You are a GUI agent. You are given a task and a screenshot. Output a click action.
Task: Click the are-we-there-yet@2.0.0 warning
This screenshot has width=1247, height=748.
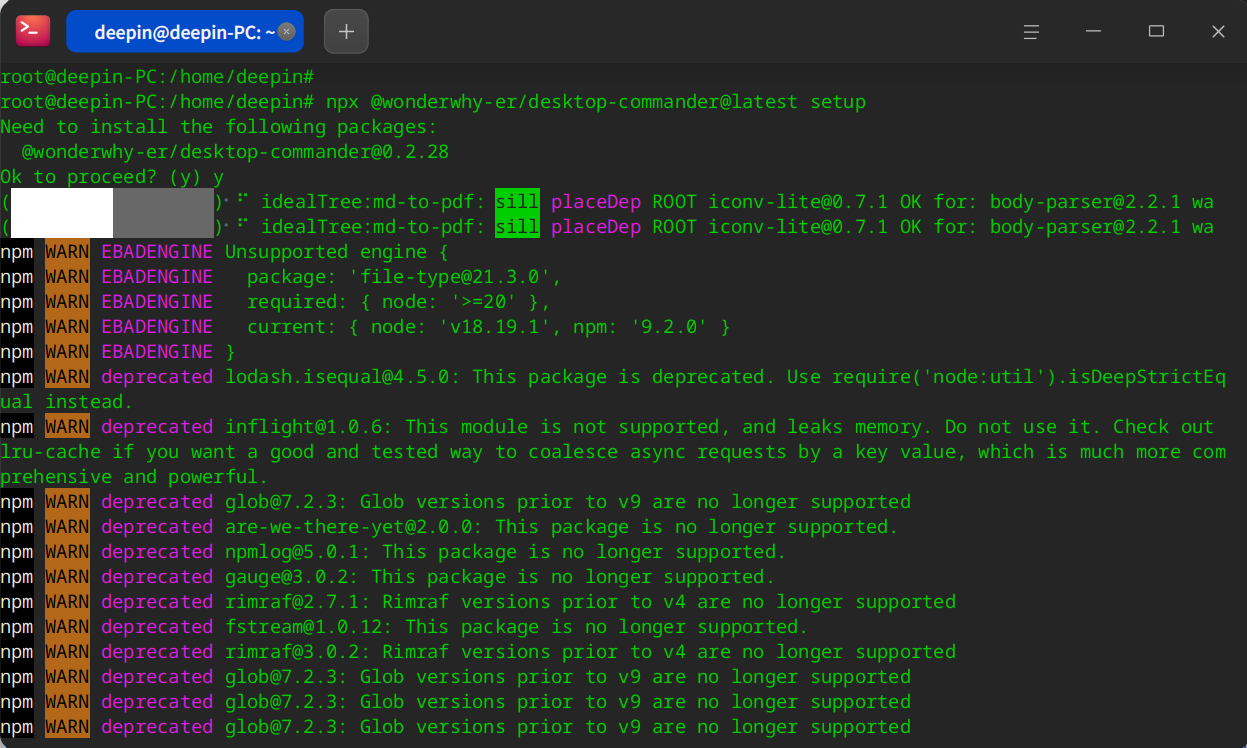(562, 527)
